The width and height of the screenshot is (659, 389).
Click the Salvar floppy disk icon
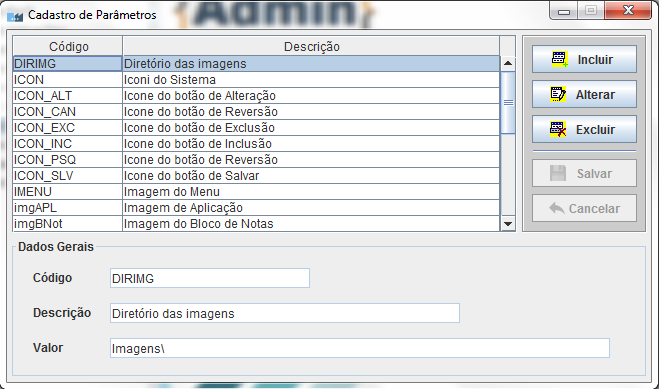[558, 173]
